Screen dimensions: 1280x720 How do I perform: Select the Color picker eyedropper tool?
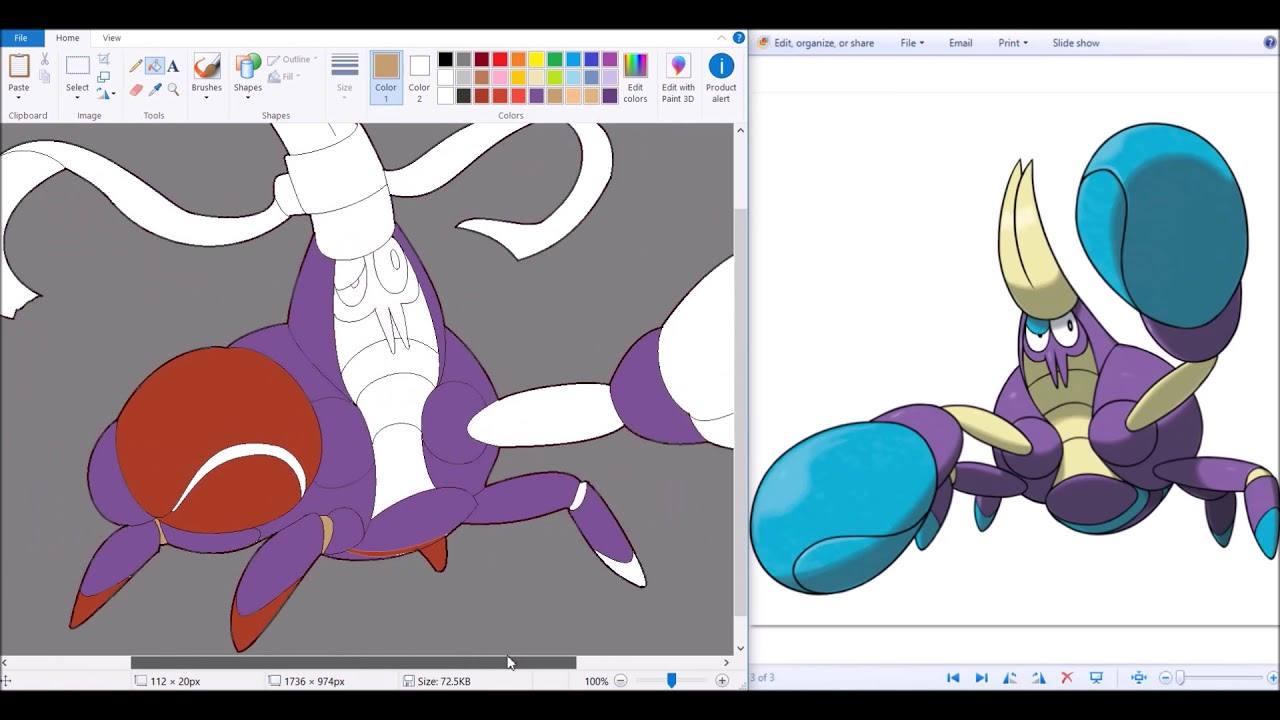pyautogui.click(x=154, y=90)
